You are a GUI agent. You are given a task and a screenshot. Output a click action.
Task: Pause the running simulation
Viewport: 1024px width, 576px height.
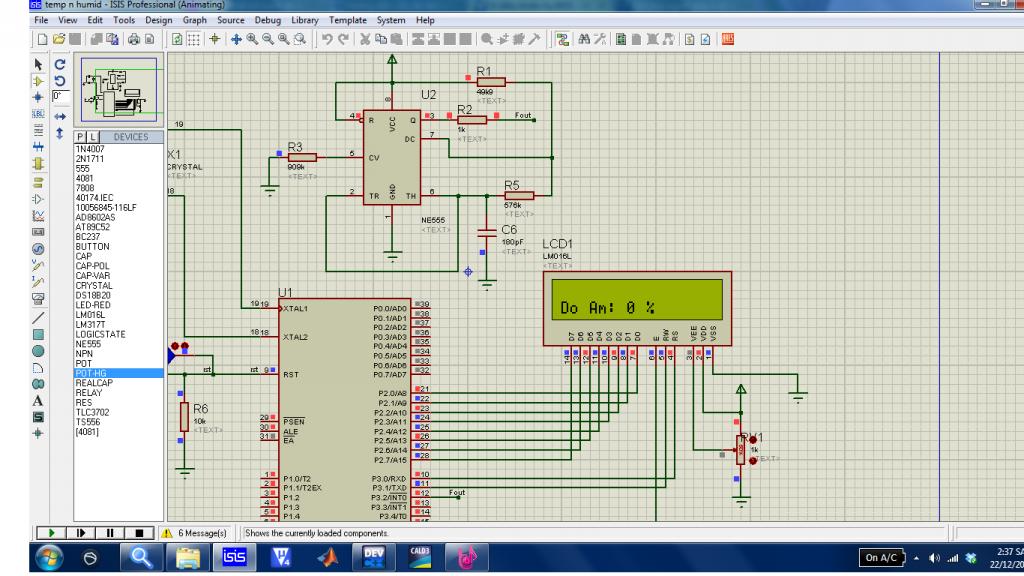pyautogui.click(x=111, y=533)
